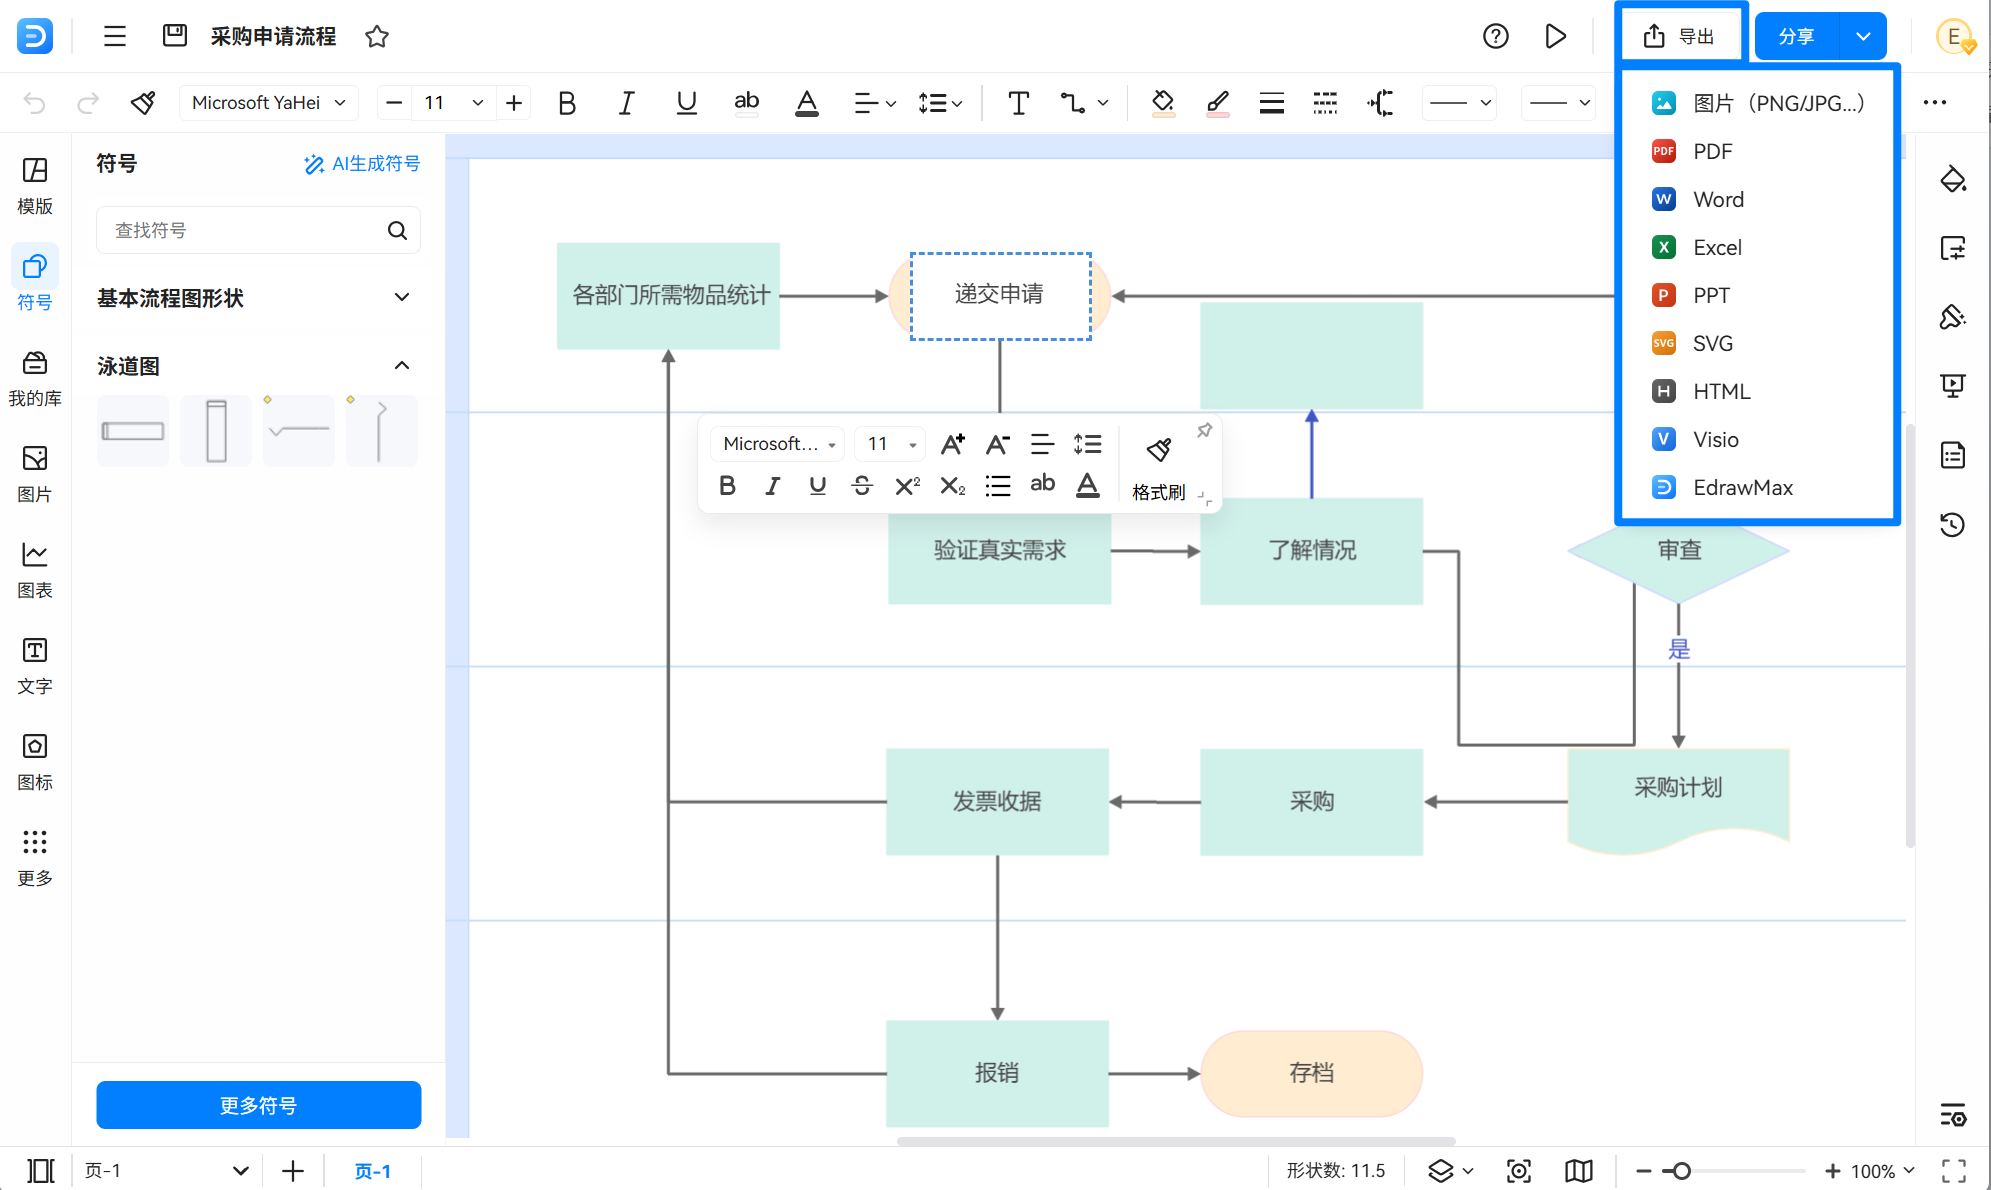Open the 图片 images panel

pyautogui.click(x=35, y=474)
